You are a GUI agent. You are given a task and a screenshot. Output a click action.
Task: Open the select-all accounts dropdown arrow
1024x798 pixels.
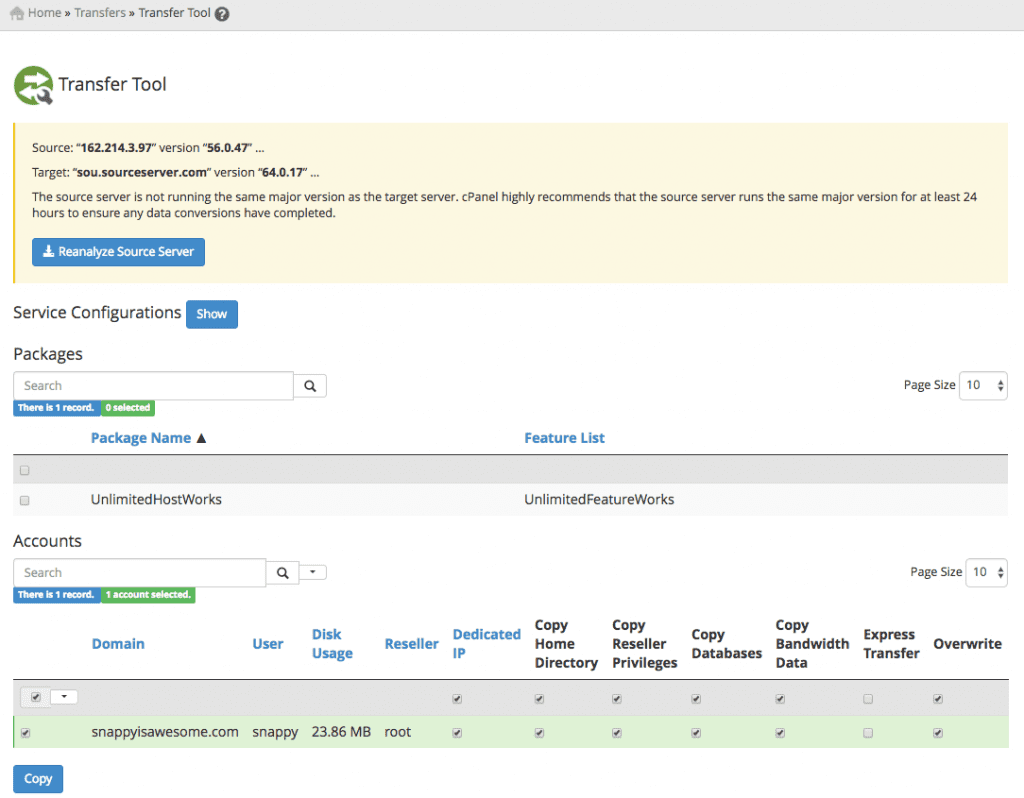63,697
